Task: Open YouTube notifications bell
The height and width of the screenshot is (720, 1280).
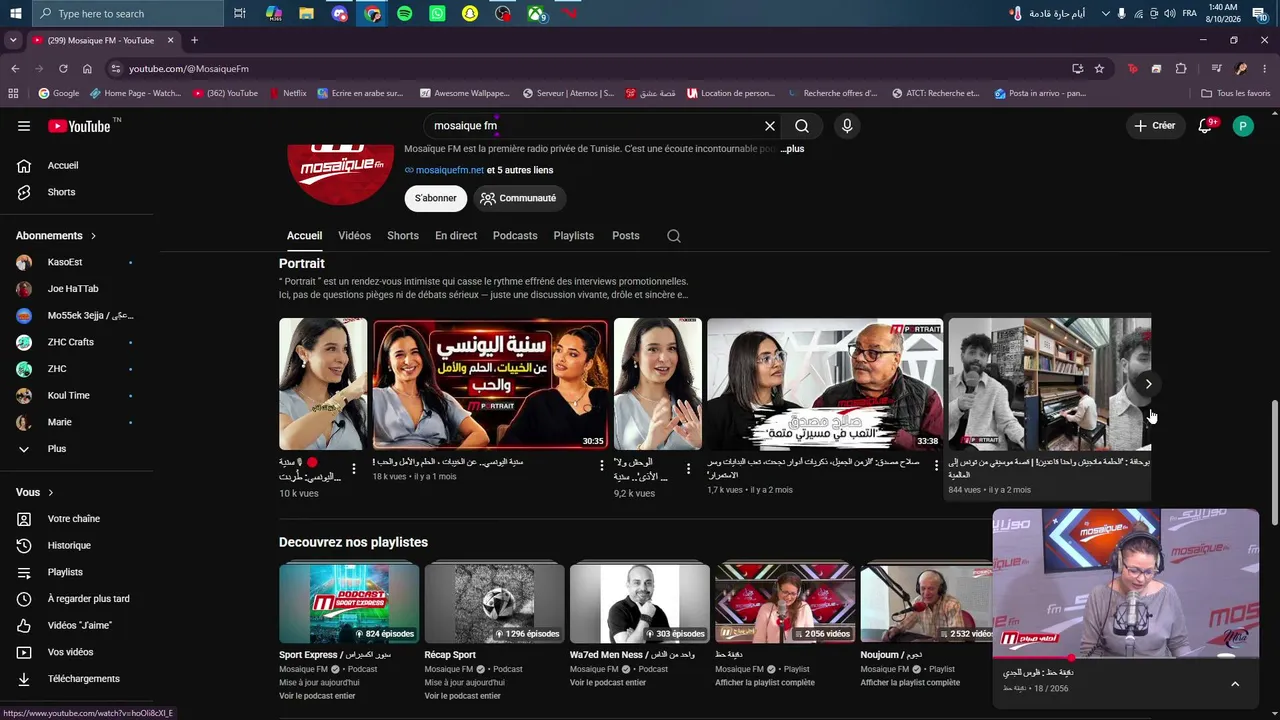Action: (1205, 126)
